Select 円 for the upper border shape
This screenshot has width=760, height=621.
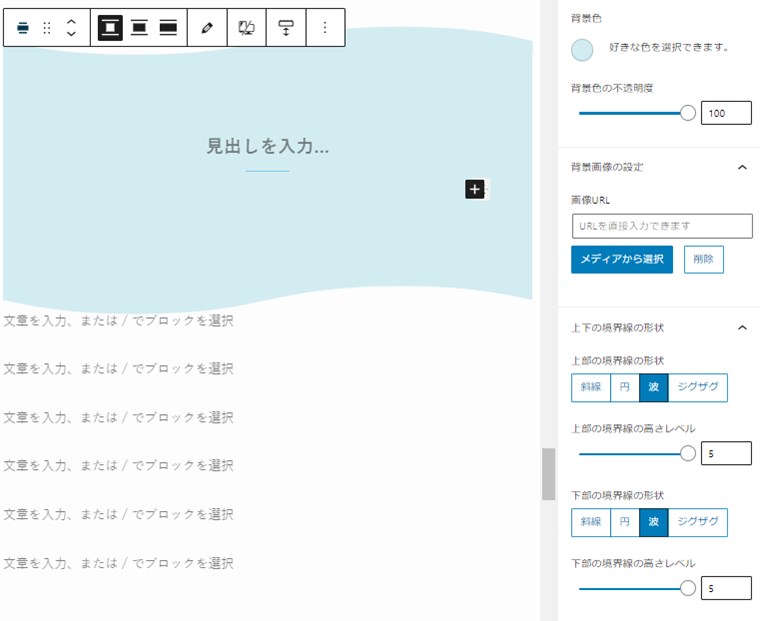click(x=625, y=387)
